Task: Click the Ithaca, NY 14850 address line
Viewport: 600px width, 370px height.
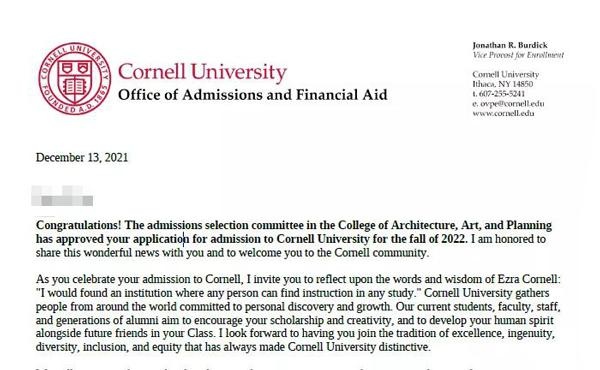Action: [502, 84]
